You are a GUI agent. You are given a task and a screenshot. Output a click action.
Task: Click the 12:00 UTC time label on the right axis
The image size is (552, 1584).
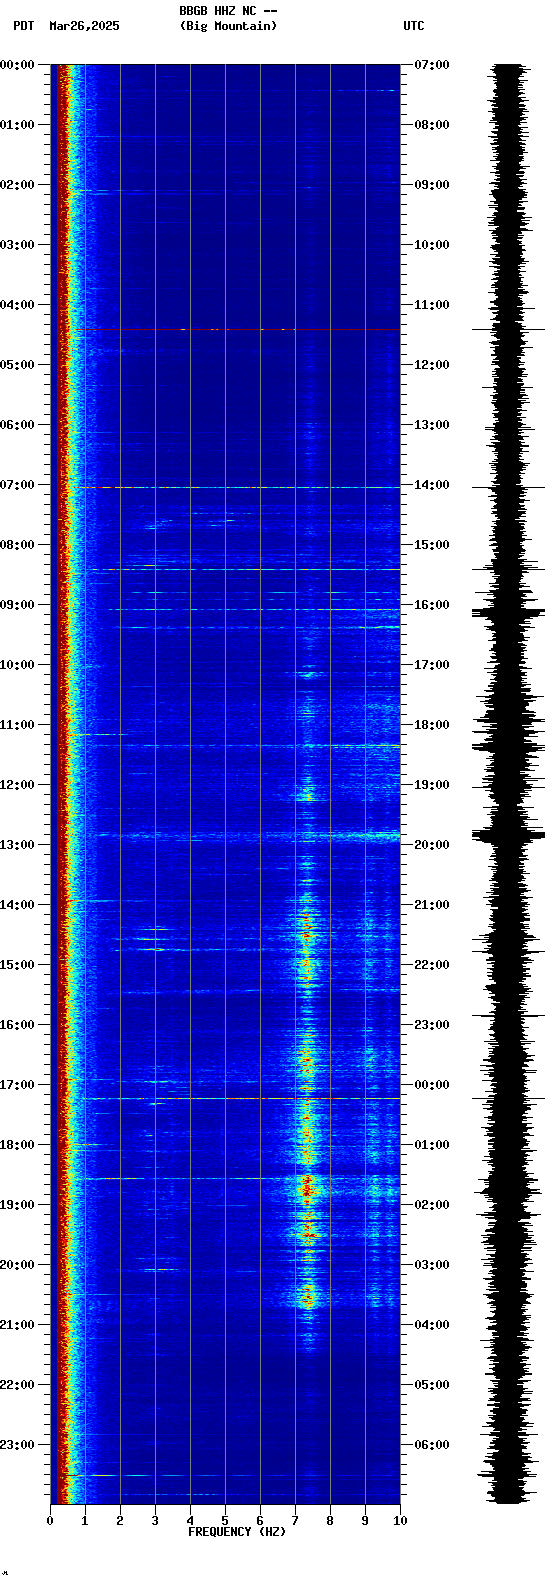pyautogui.click(x=432, y=365)
